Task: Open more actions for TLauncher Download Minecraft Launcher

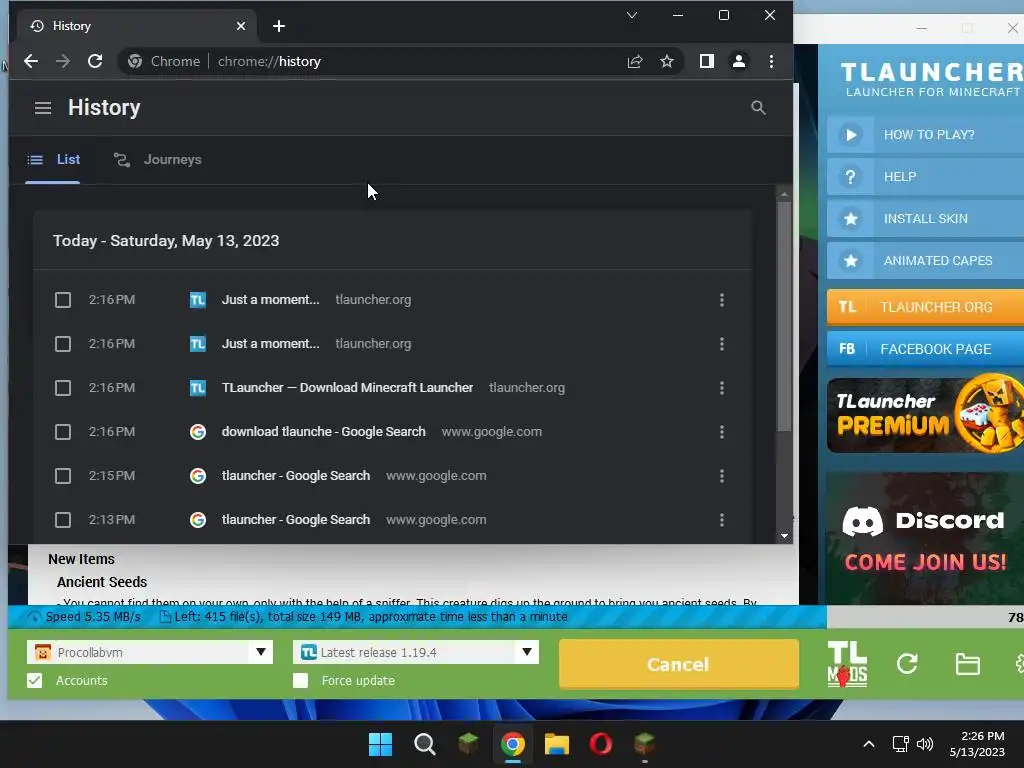Action: point(722,388)
